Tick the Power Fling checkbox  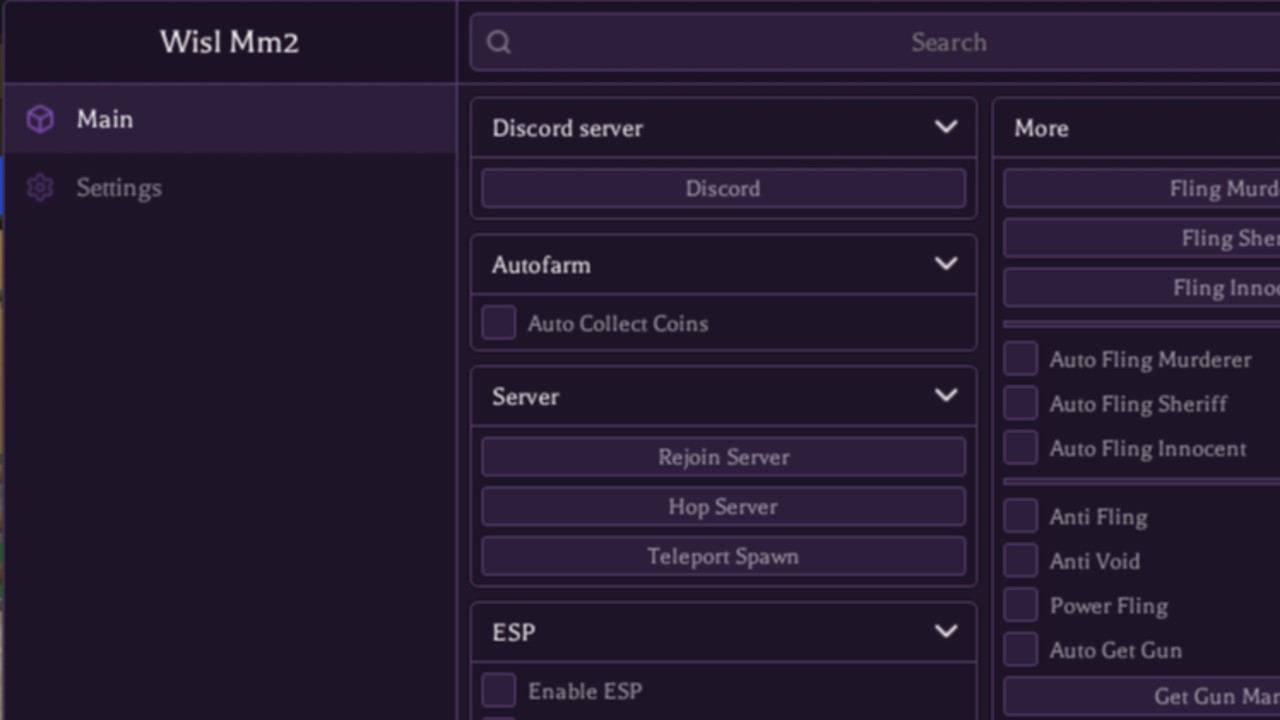tap(1021, 605)
